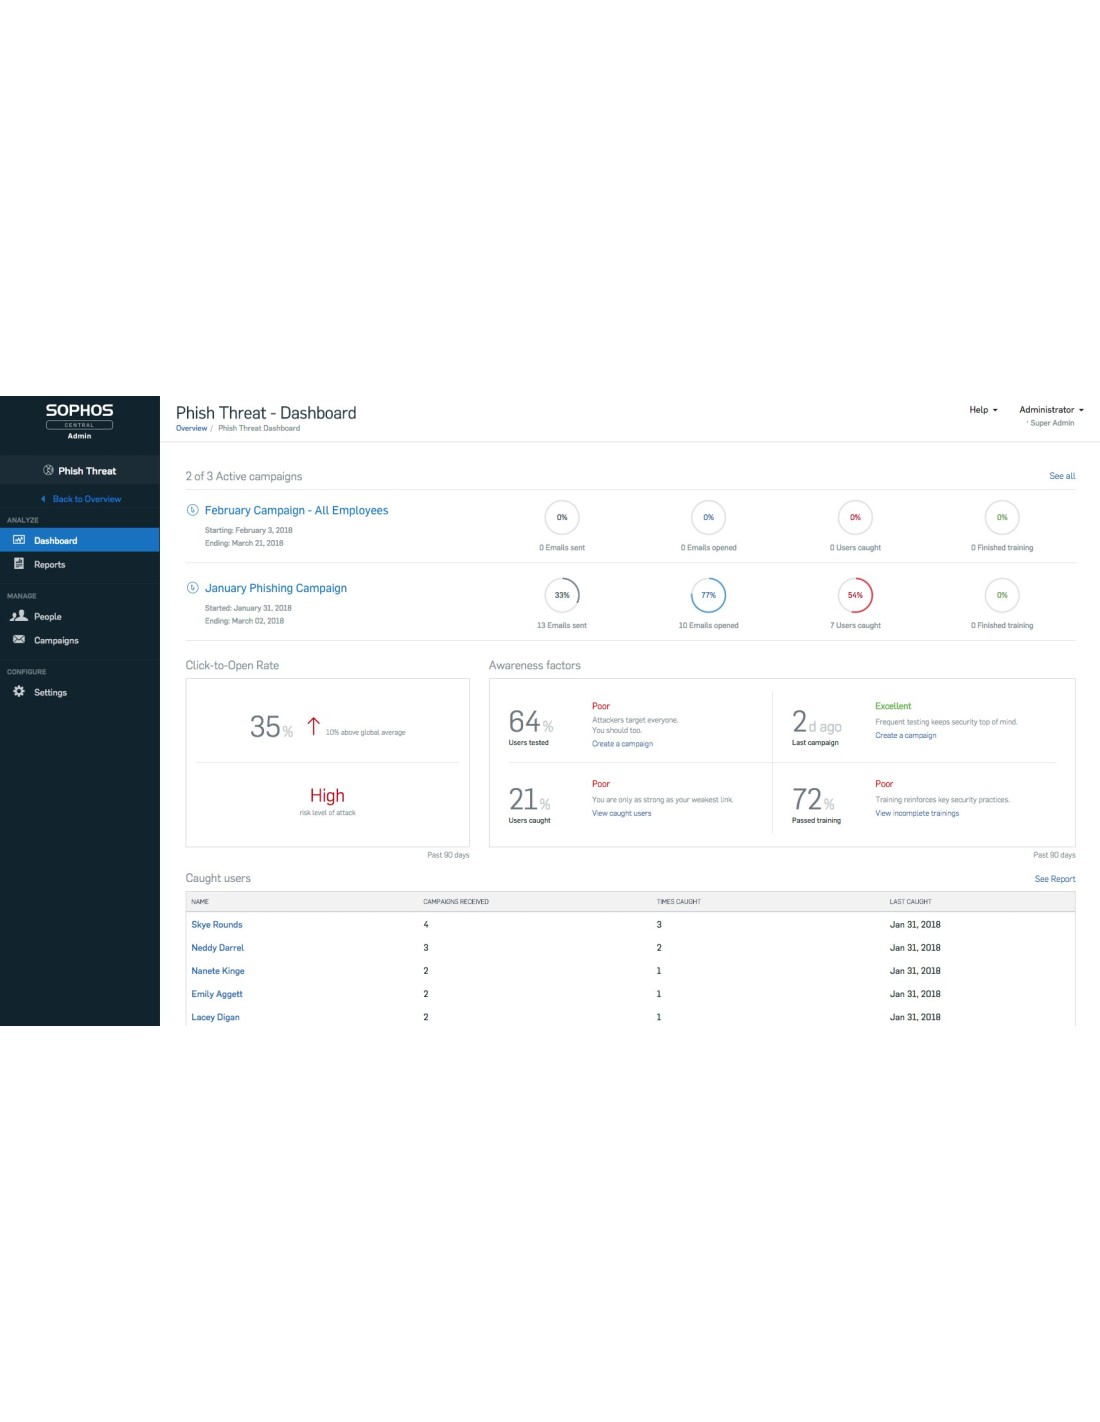
Task: Select Campaigns in the Manage section
Action: [56, 641]
